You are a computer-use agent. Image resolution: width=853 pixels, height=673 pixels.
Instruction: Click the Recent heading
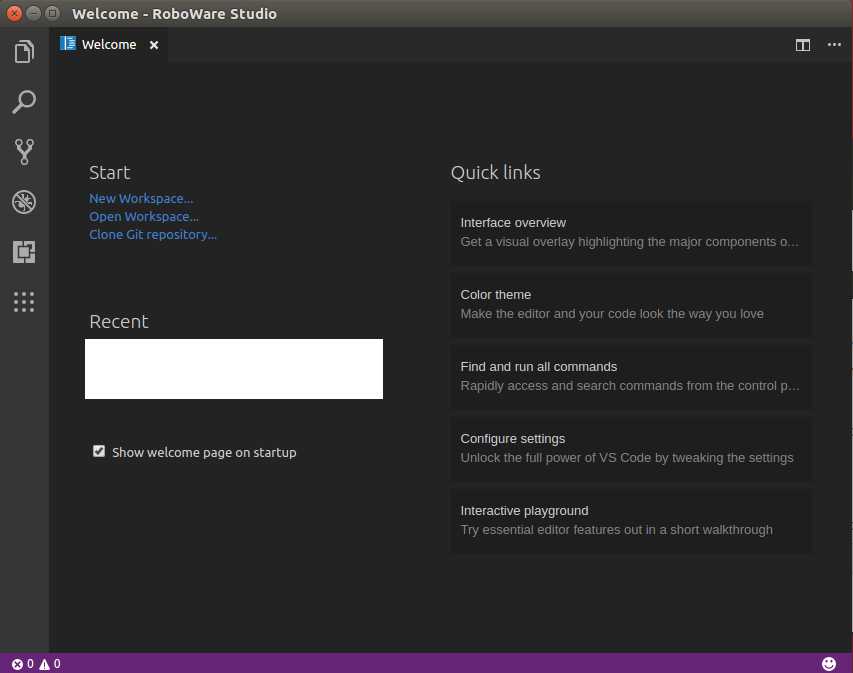pos(119,322)
